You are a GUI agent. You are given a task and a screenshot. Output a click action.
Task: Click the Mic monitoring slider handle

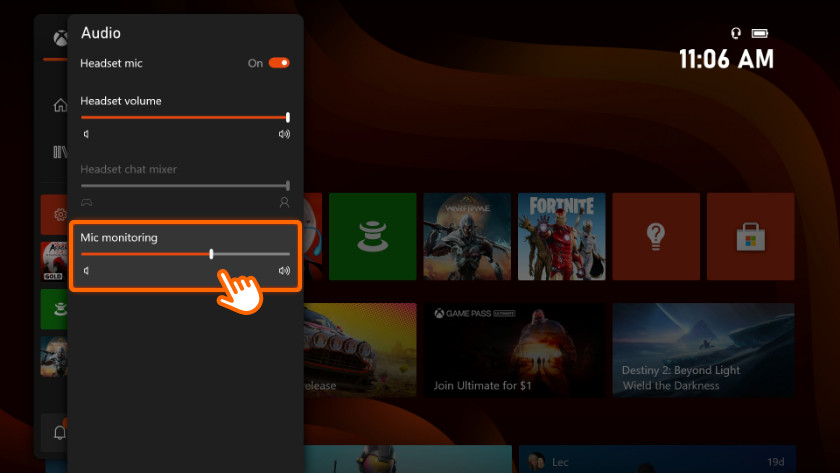[211, 254]
